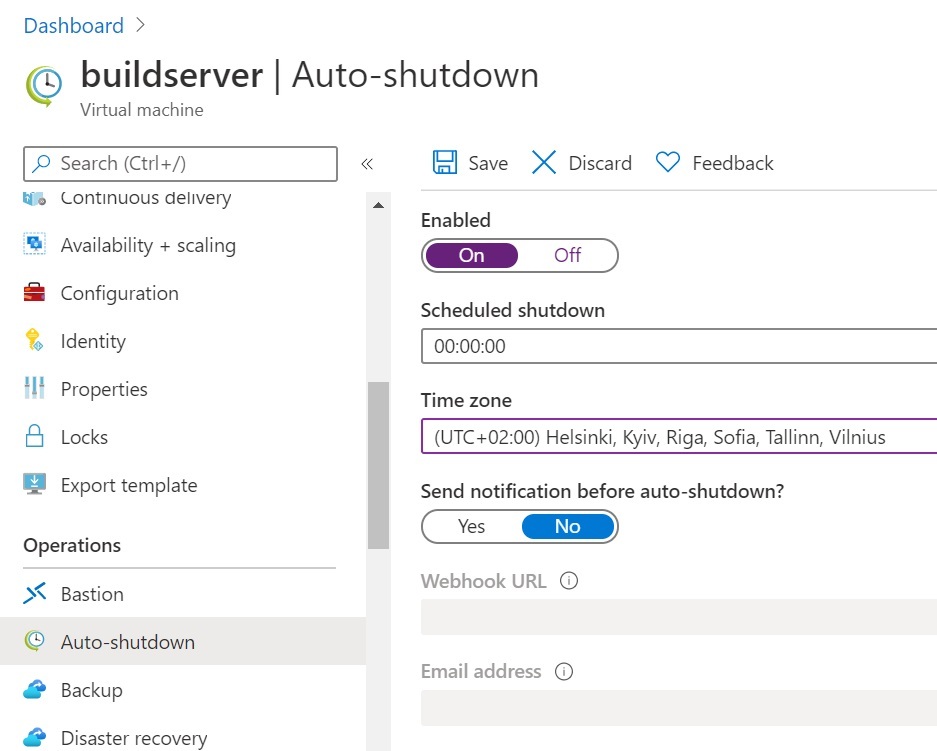Choose Yes for send notification
937x751 pixels.
click(471, 526)
